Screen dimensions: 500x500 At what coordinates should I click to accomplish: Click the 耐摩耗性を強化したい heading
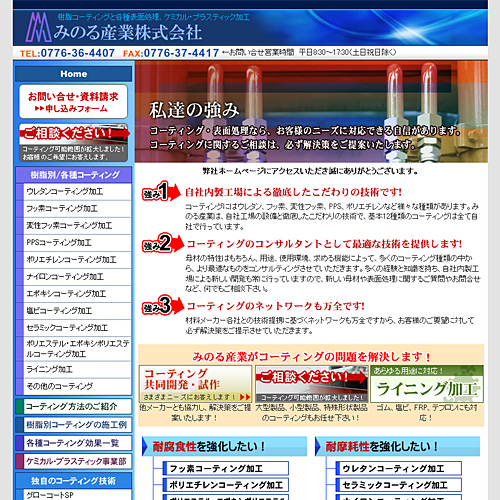[397, 446]
